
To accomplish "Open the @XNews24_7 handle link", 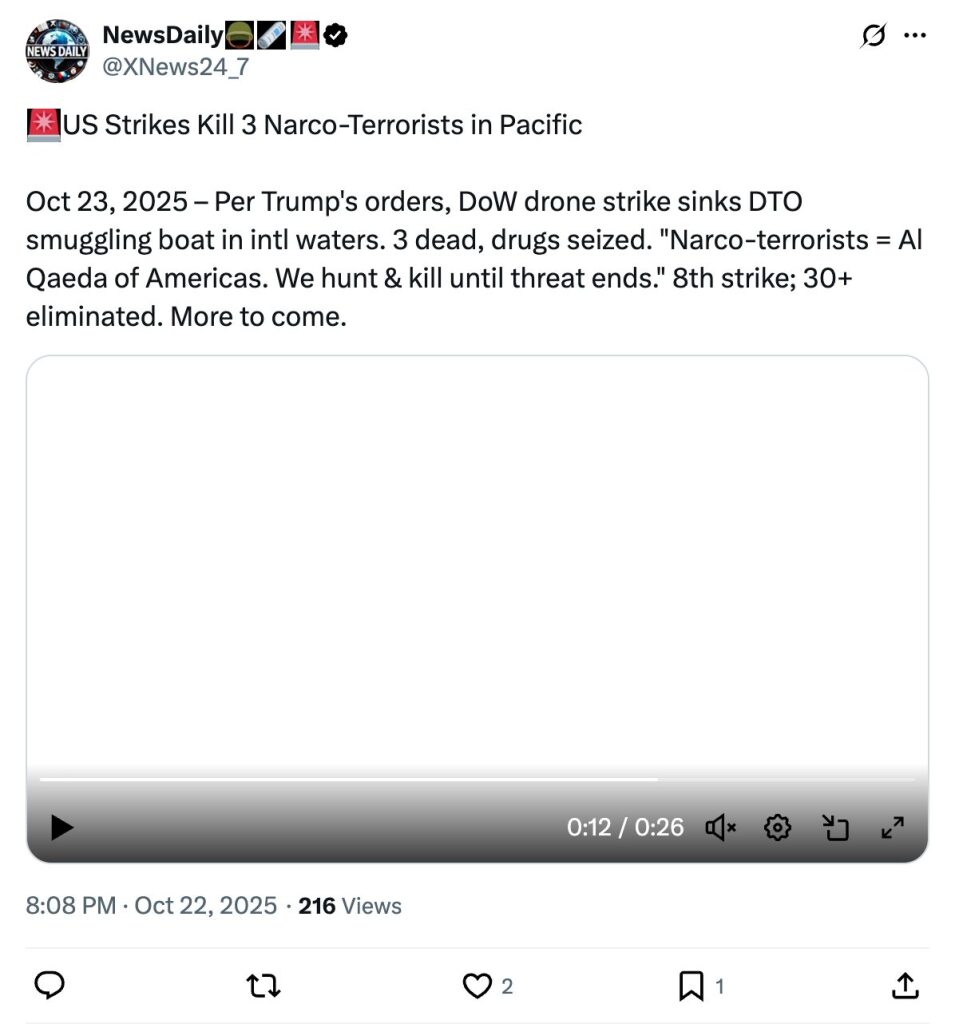I will point(176,68).
